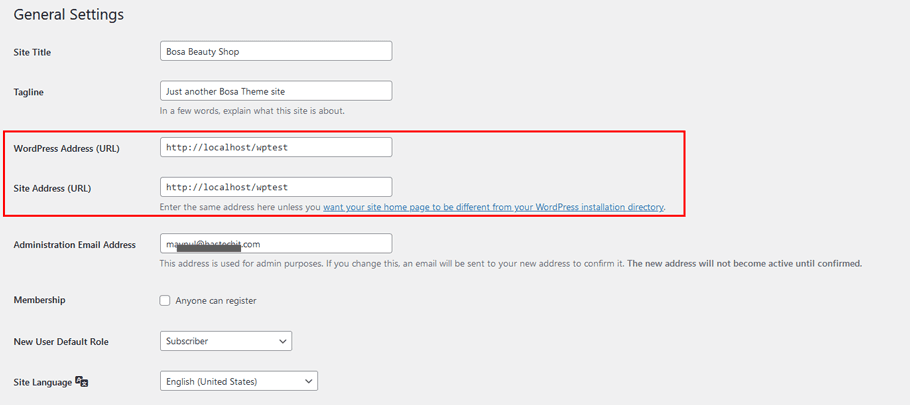Focus the WordPress Address (URL) field
The height and width of the screenshot is (405, 910).
[276, 147]
